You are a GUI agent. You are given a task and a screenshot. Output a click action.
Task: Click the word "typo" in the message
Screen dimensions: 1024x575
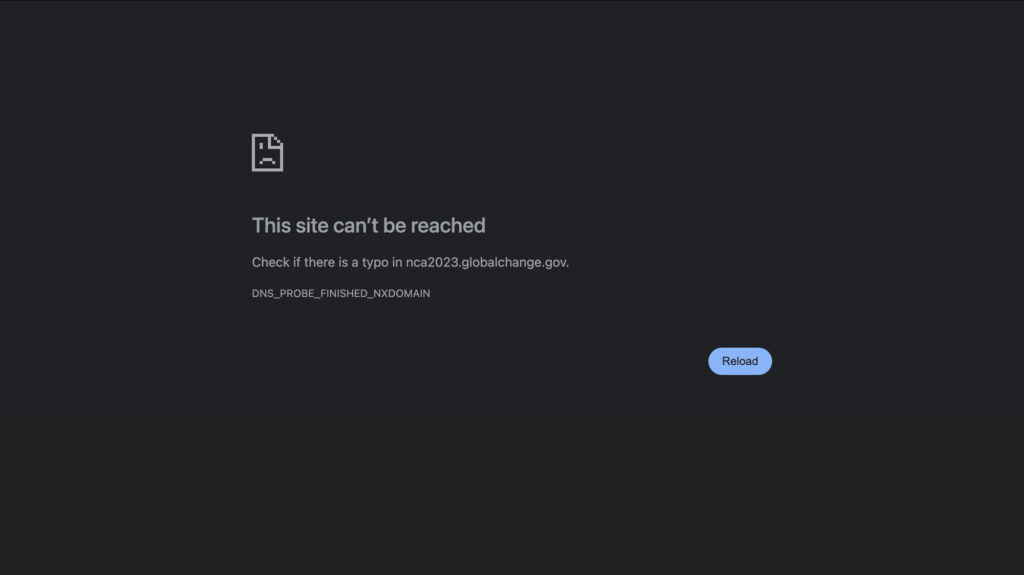[x=375, y=263]
